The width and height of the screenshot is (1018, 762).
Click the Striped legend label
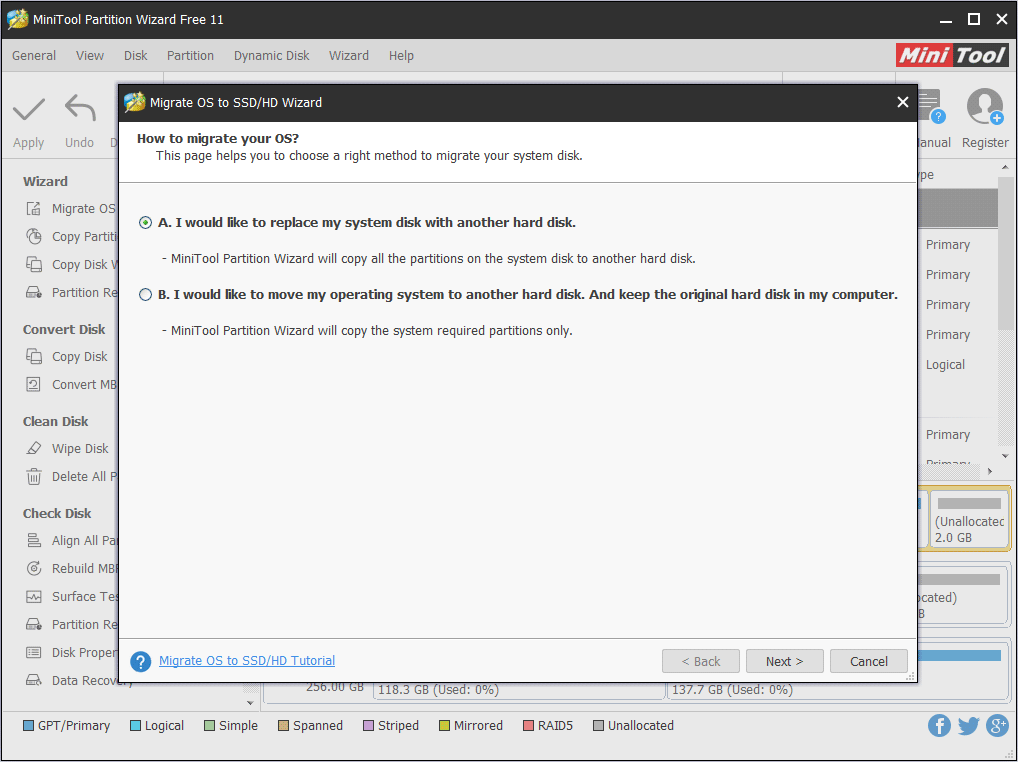398,726
